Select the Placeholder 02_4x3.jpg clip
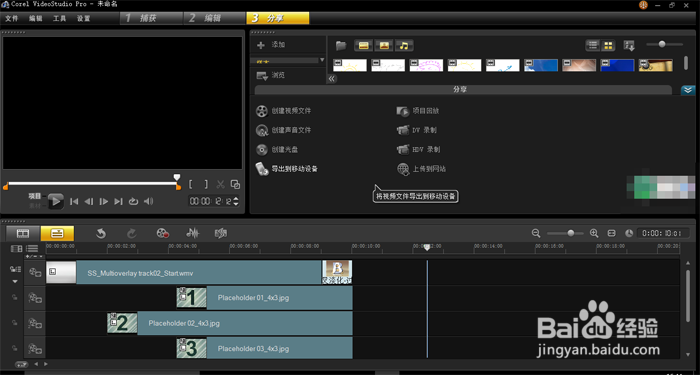The width and height of the screenshot is (700, 375). 229,323
